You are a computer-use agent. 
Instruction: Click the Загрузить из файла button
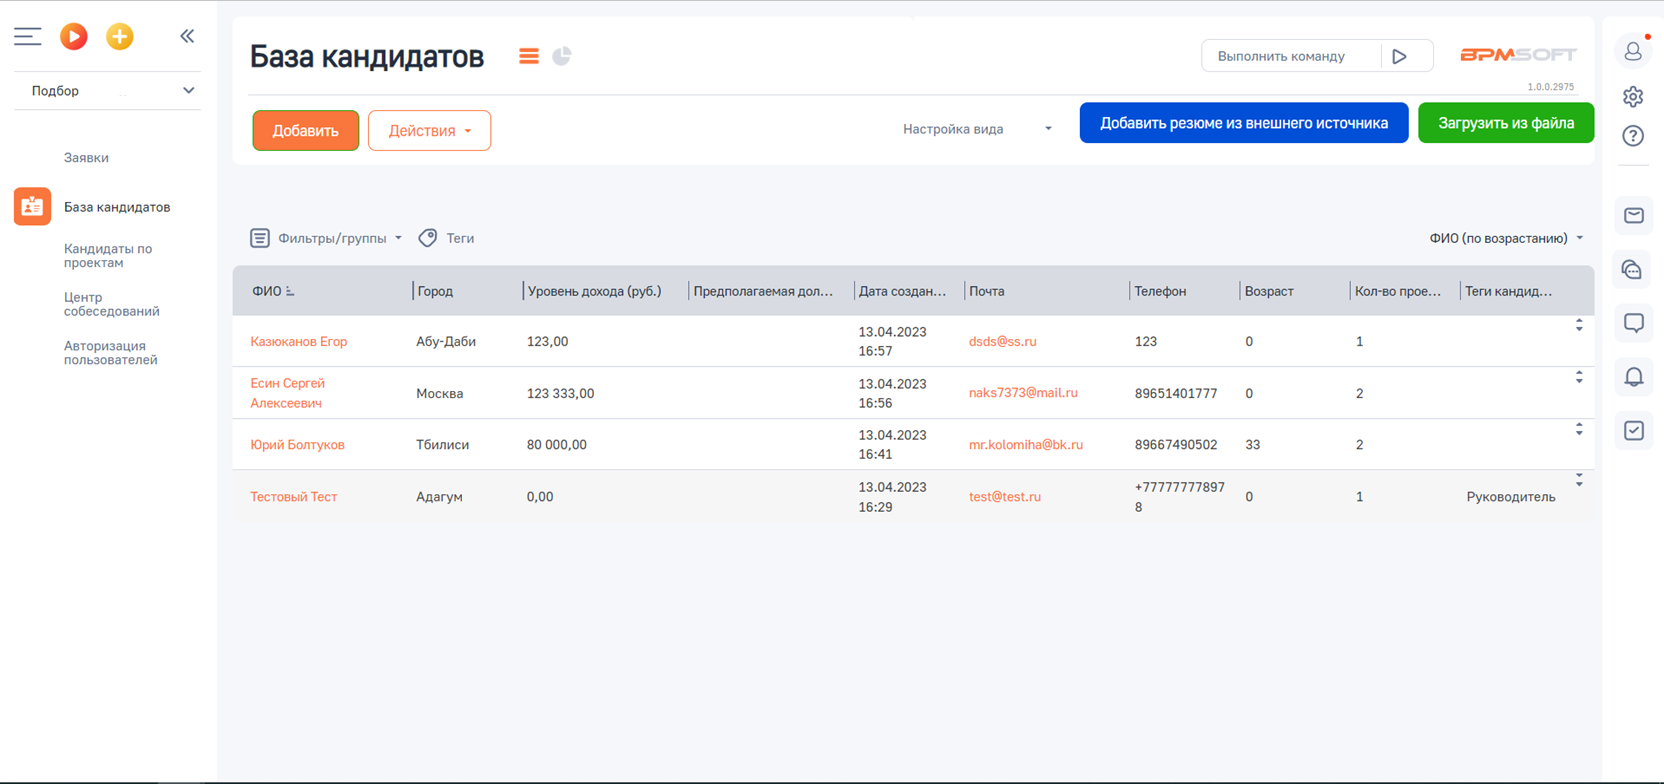[1506, 123]
